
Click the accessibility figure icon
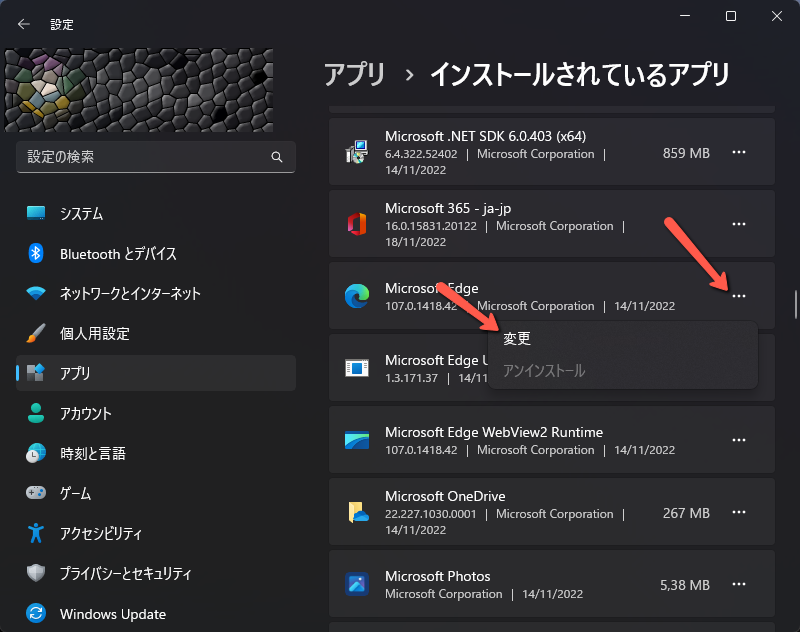pos(36,533)
